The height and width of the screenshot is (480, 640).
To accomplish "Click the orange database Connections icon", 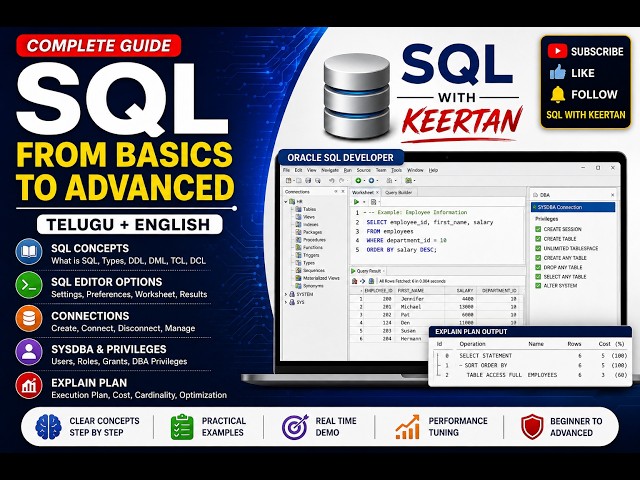I will click(29, 319).
